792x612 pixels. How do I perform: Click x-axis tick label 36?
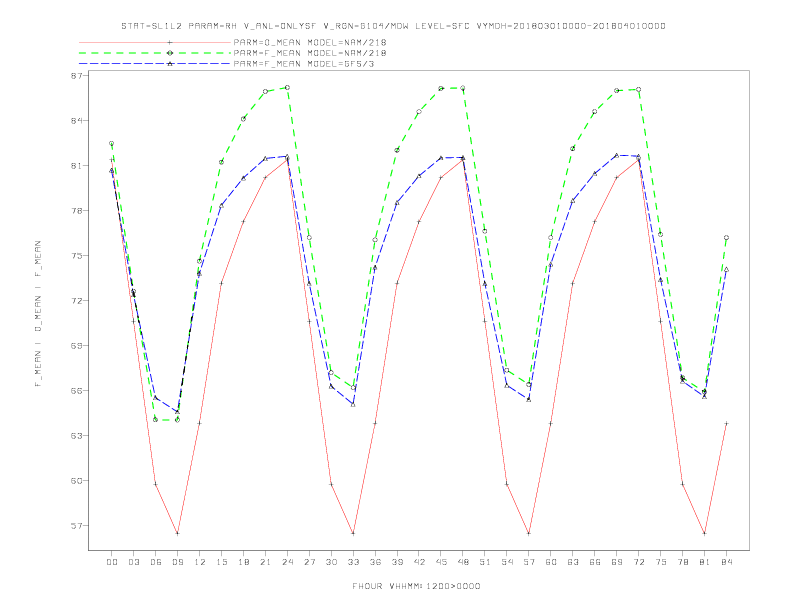tap(375, 562)
